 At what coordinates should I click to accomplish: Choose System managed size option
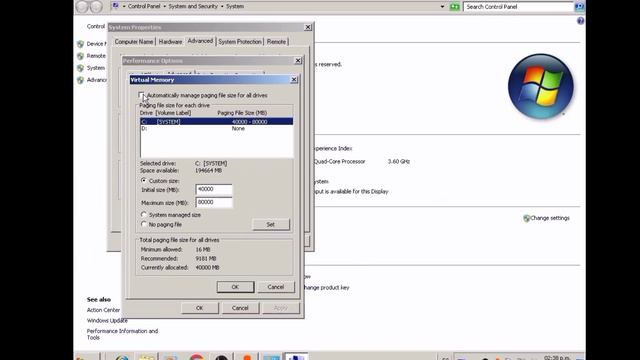tap(144, 215)
